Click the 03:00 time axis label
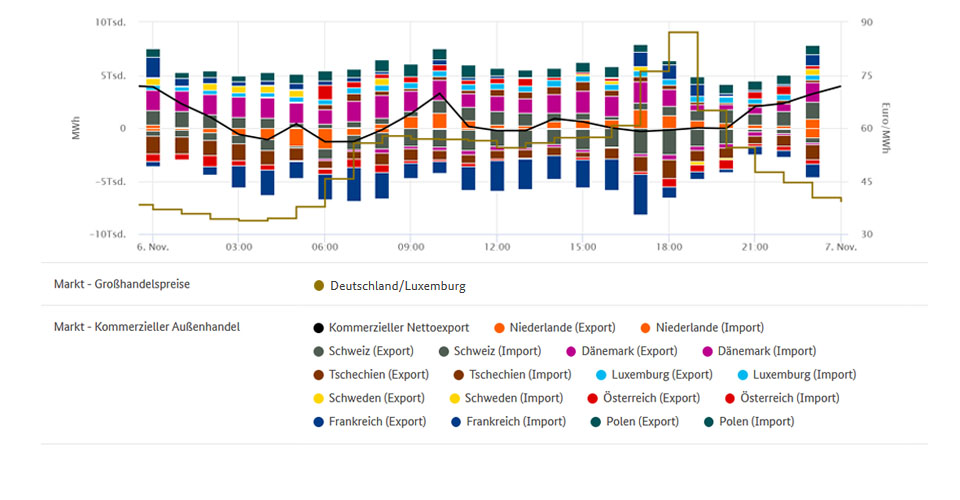 tap(239, 247)
